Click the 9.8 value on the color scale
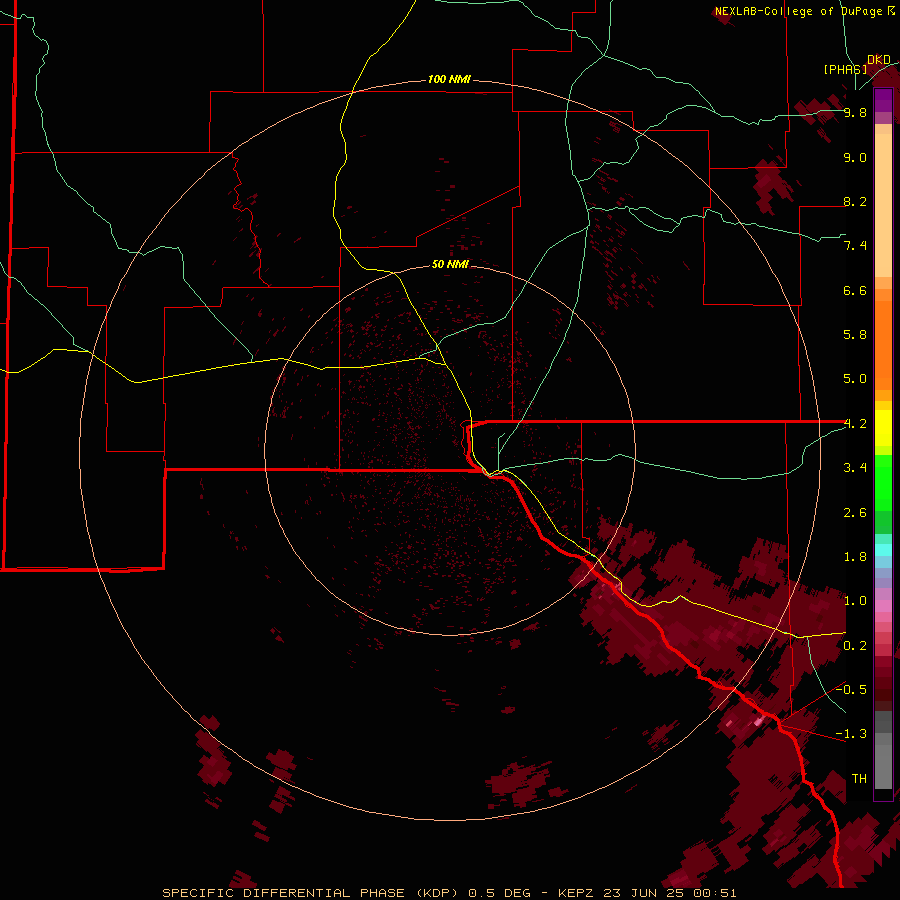The height and width of the screenshot is (900, 900). click(x=855, y=112)
